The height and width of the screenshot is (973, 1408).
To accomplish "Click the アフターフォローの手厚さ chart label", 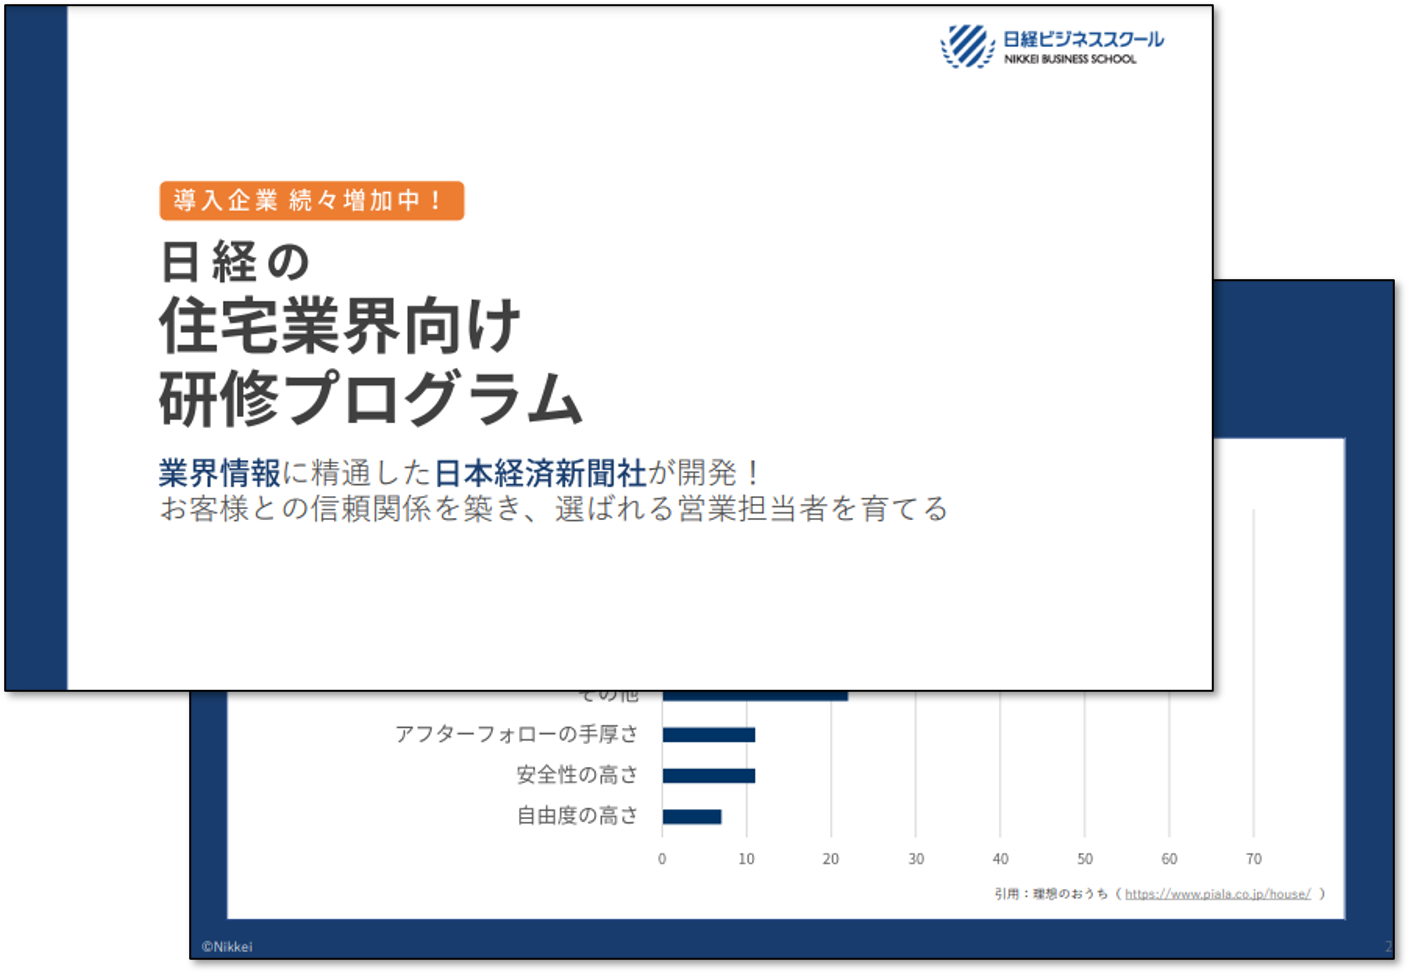I will 516,734.
